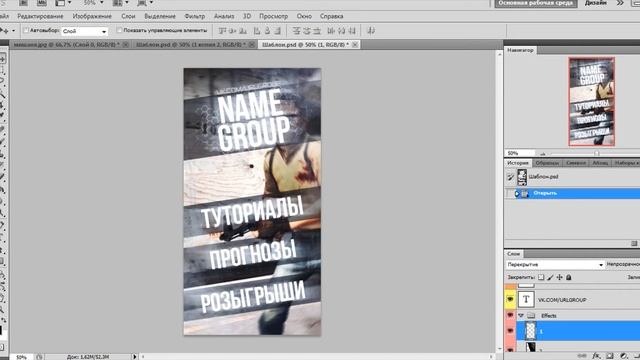
Task: Align right edges of layers
Action: pyautogui.click(x=278, y=31)
